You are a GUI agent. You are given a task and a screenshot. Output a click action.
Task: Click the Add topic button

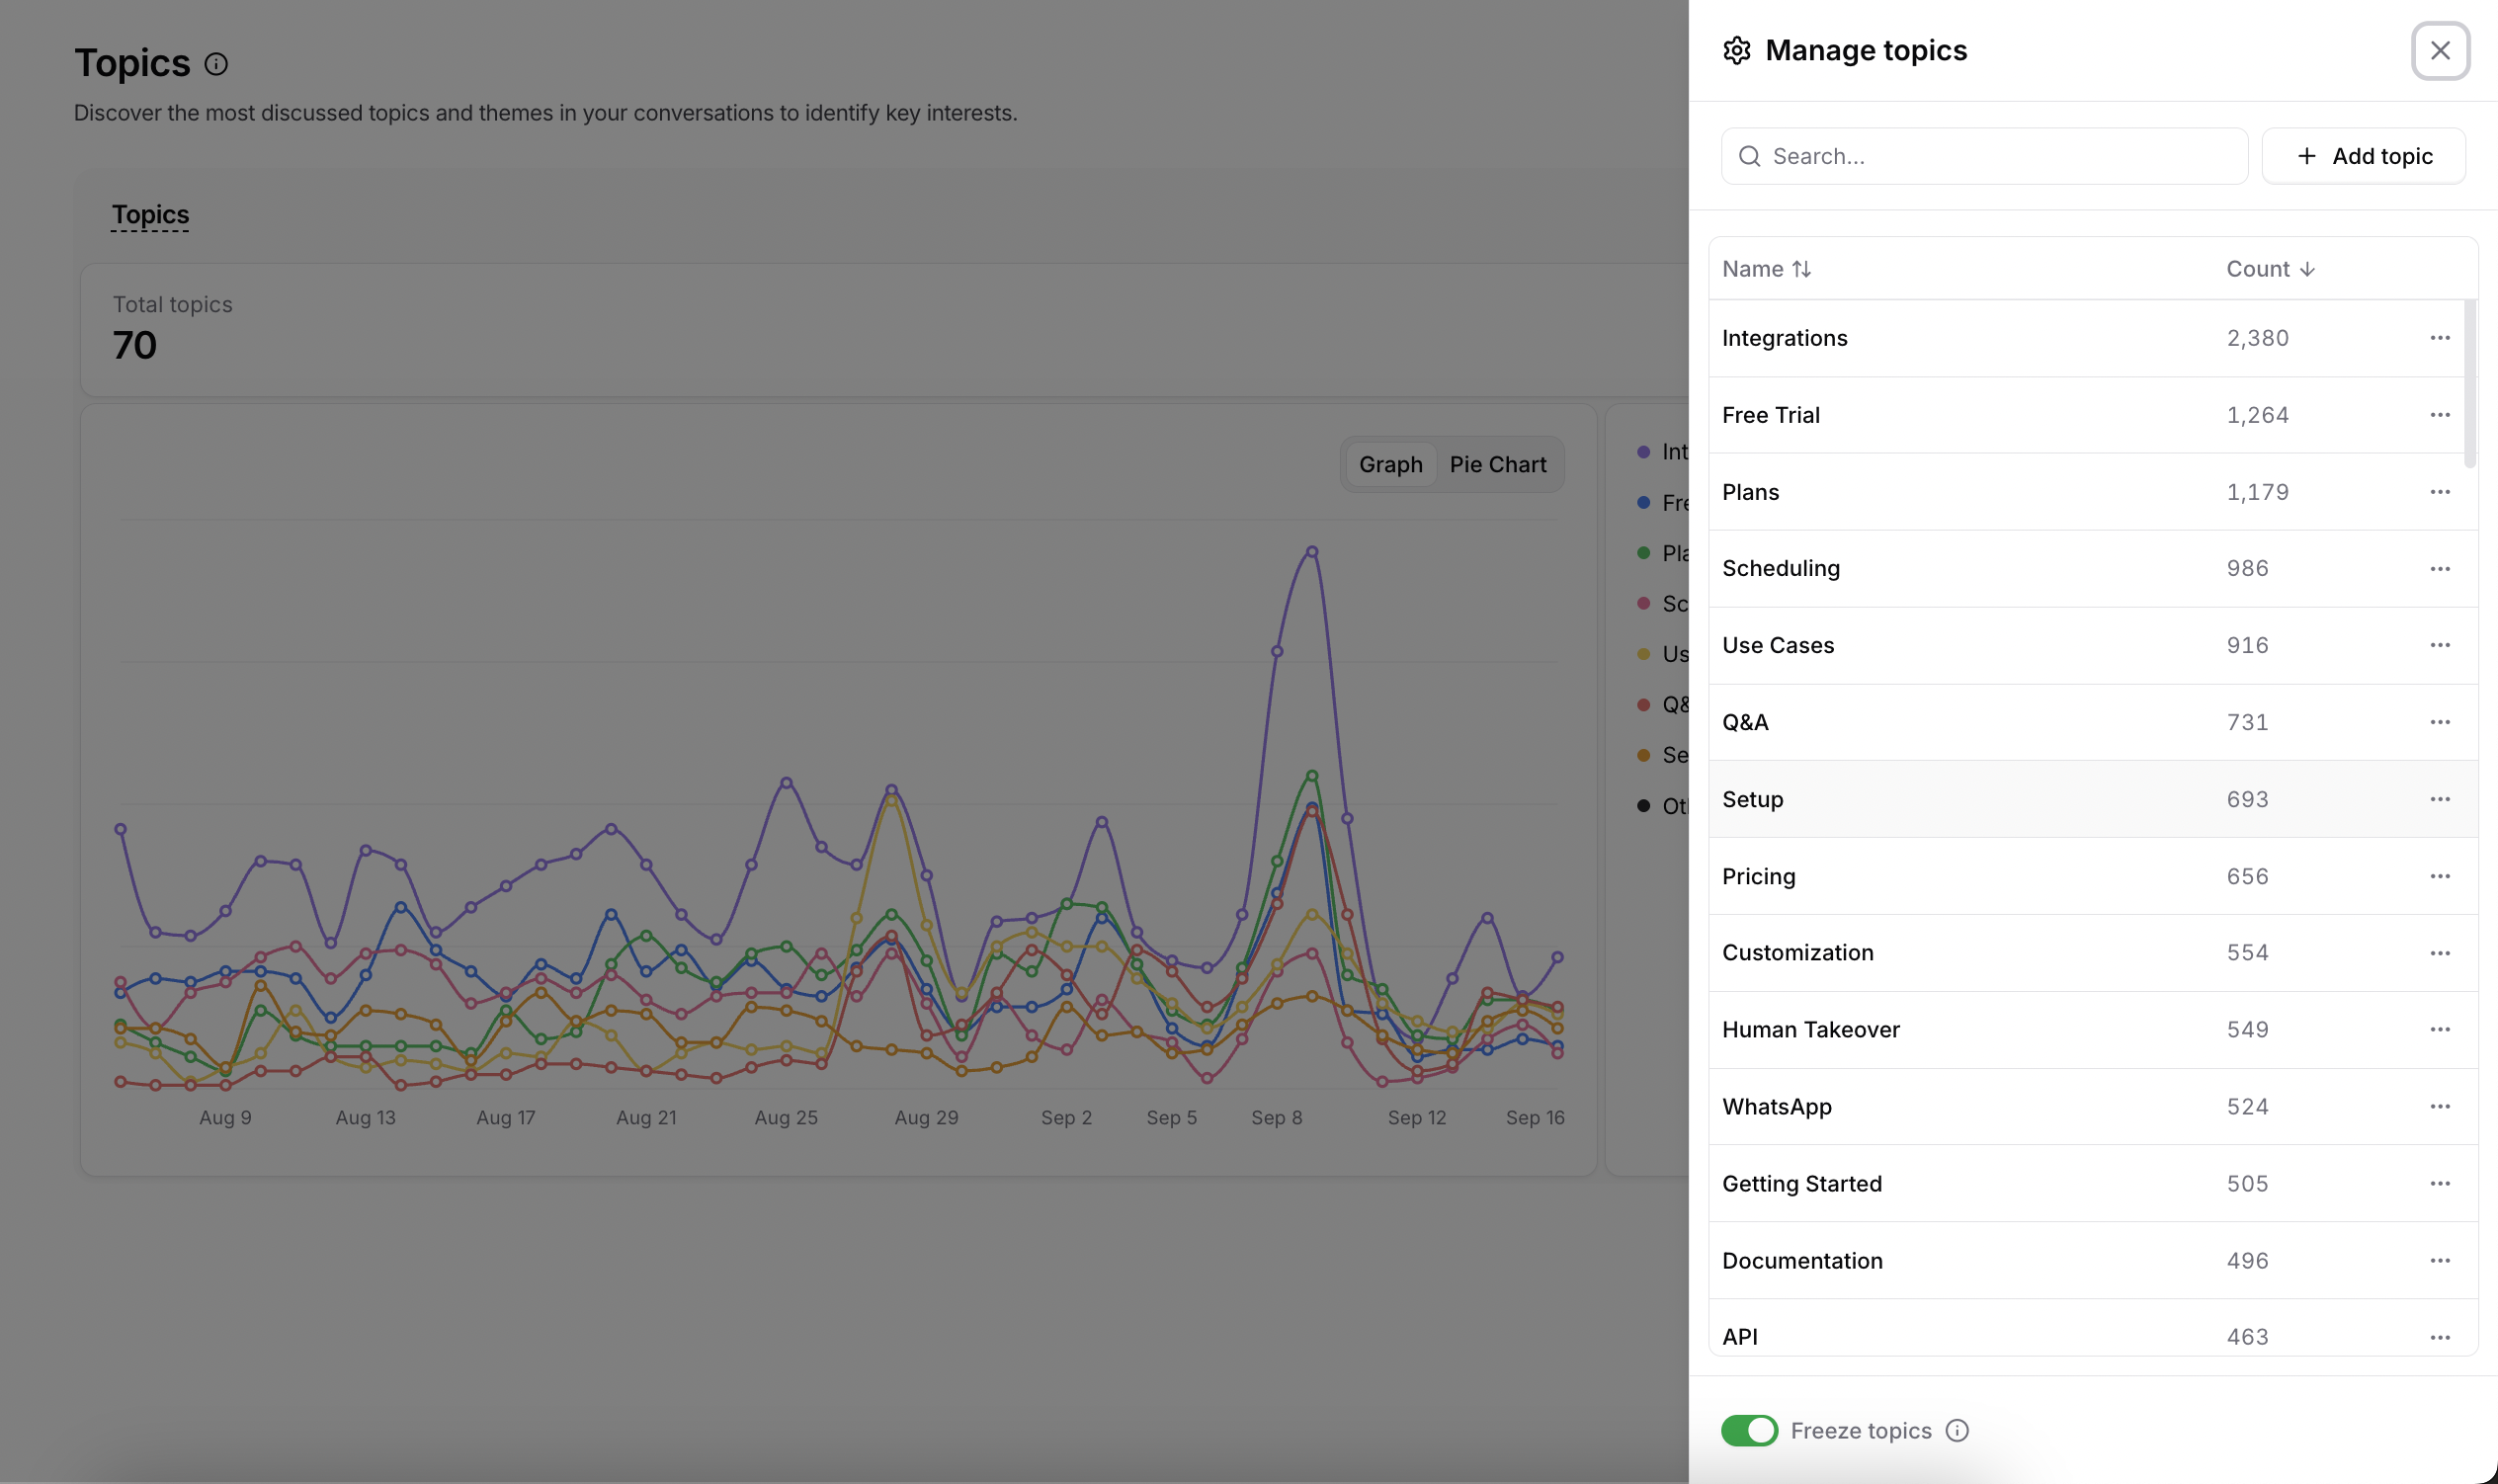pos(2363,156)
